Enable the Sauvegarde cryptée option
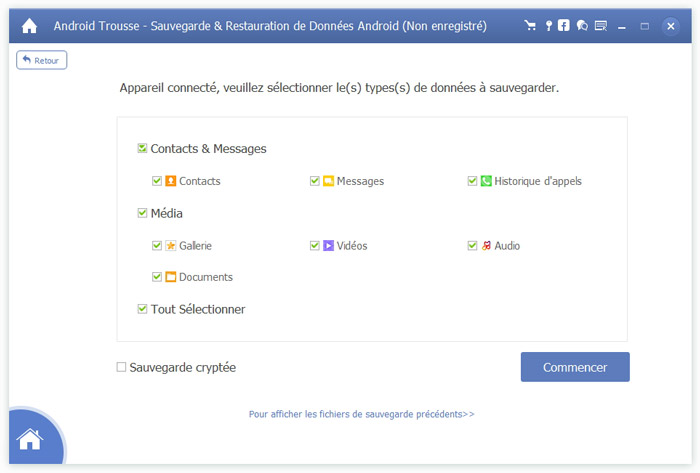 [122, 367]
